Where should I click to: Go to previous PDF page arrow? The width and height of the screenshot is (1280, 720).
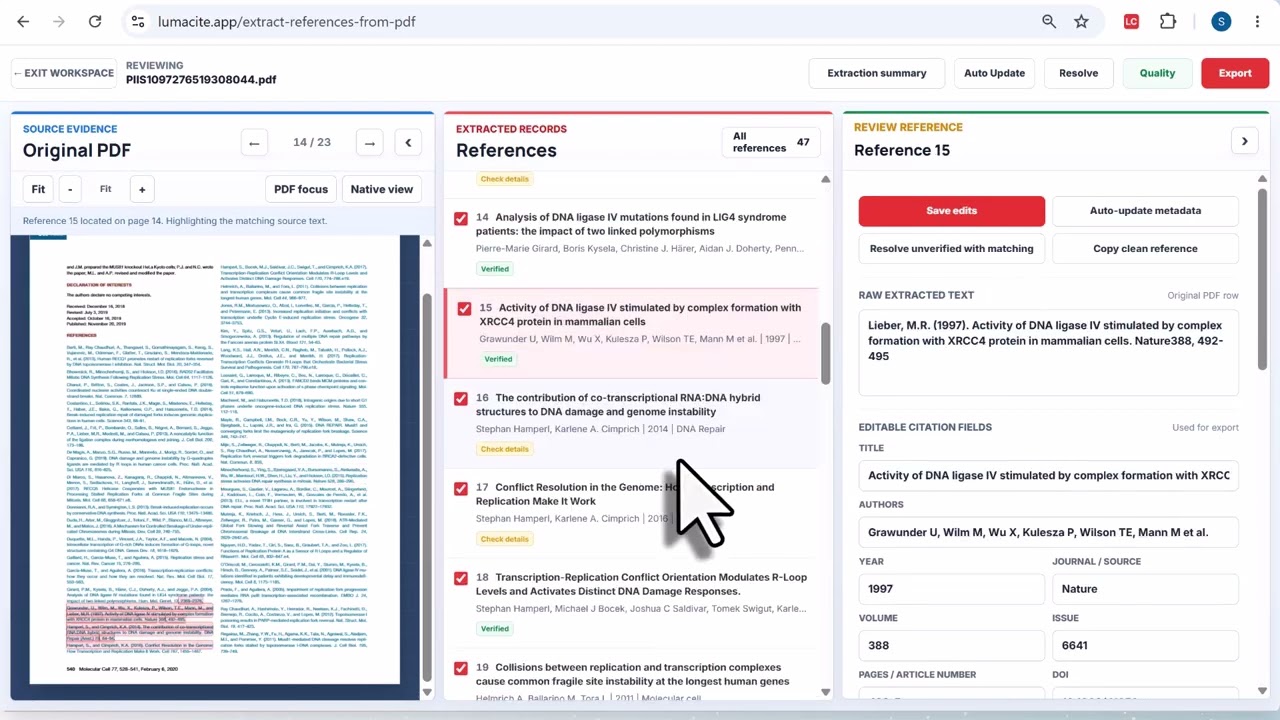click(x=254, y=143)
